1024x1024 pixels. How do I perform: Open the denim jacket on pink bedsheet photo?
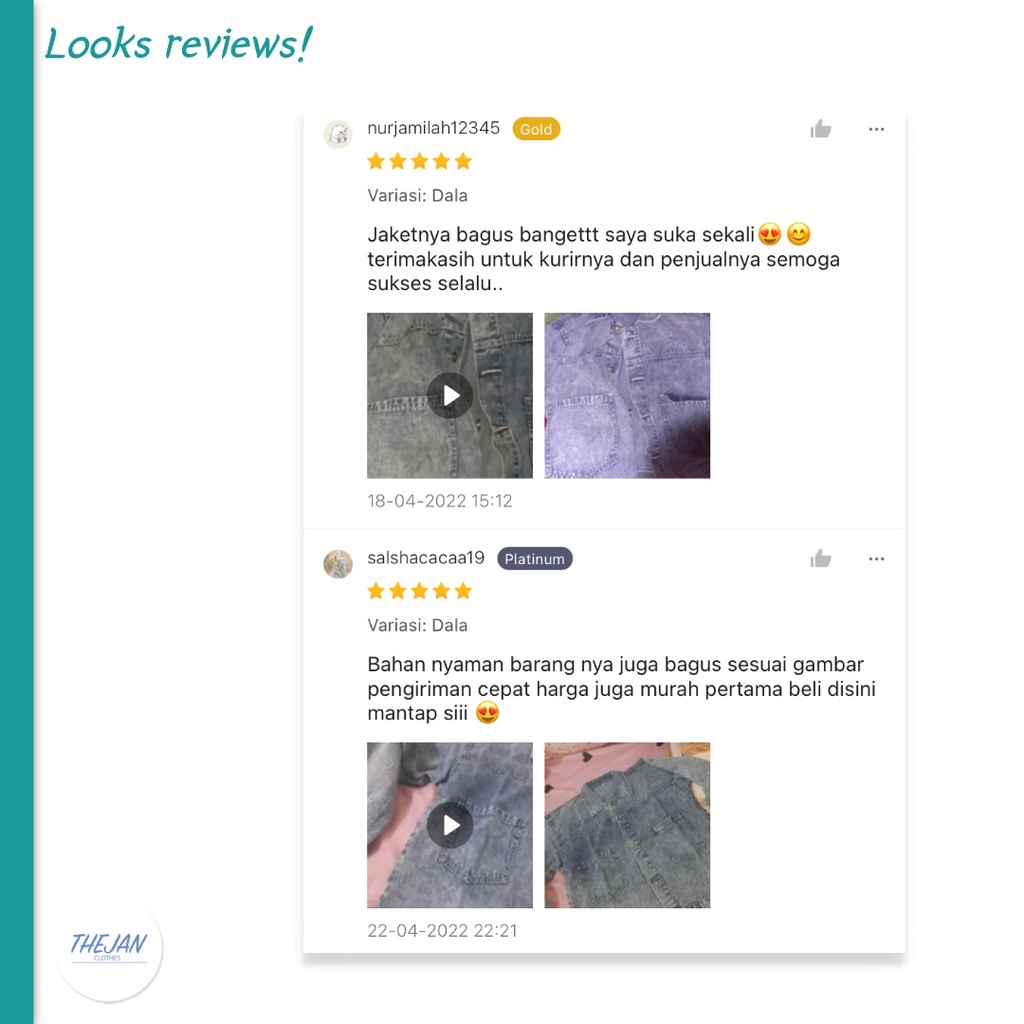(x=628, y=825)
